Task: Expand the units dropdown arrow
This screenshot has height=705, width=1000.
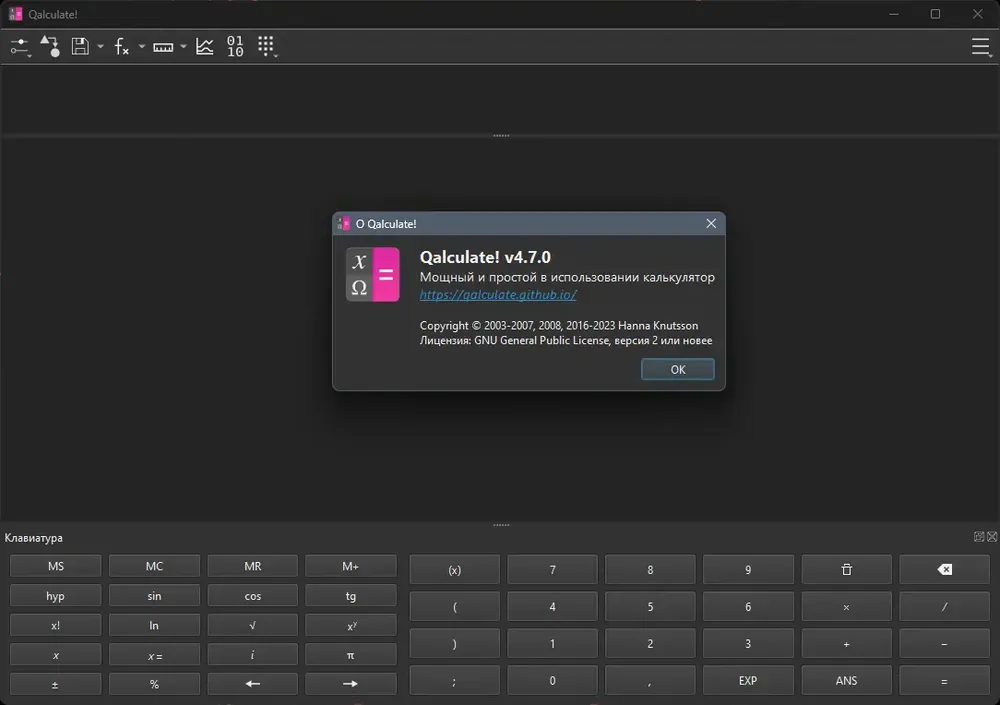Action: (x=183, y=47)
